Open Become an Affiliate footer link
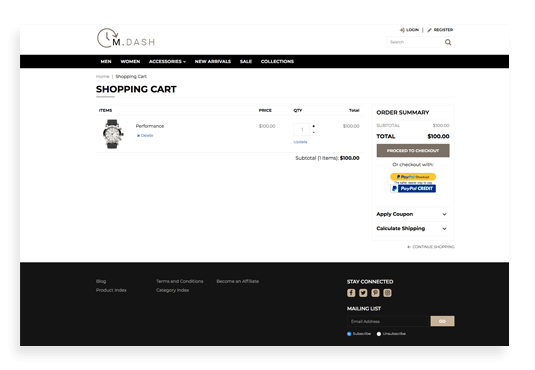 point(237,281)
